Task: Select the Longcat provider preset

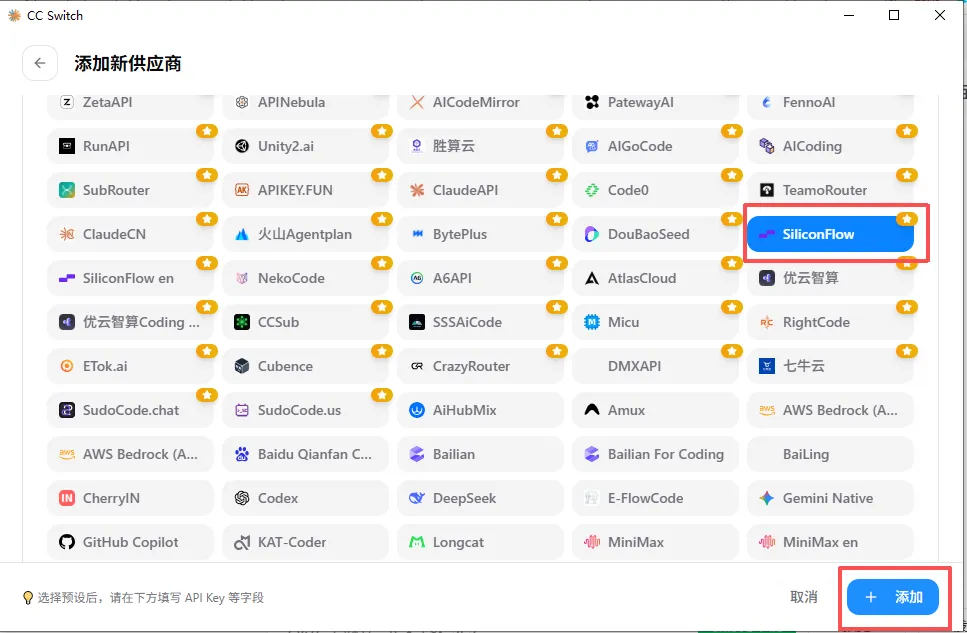Action: click(x=480, y=542)
